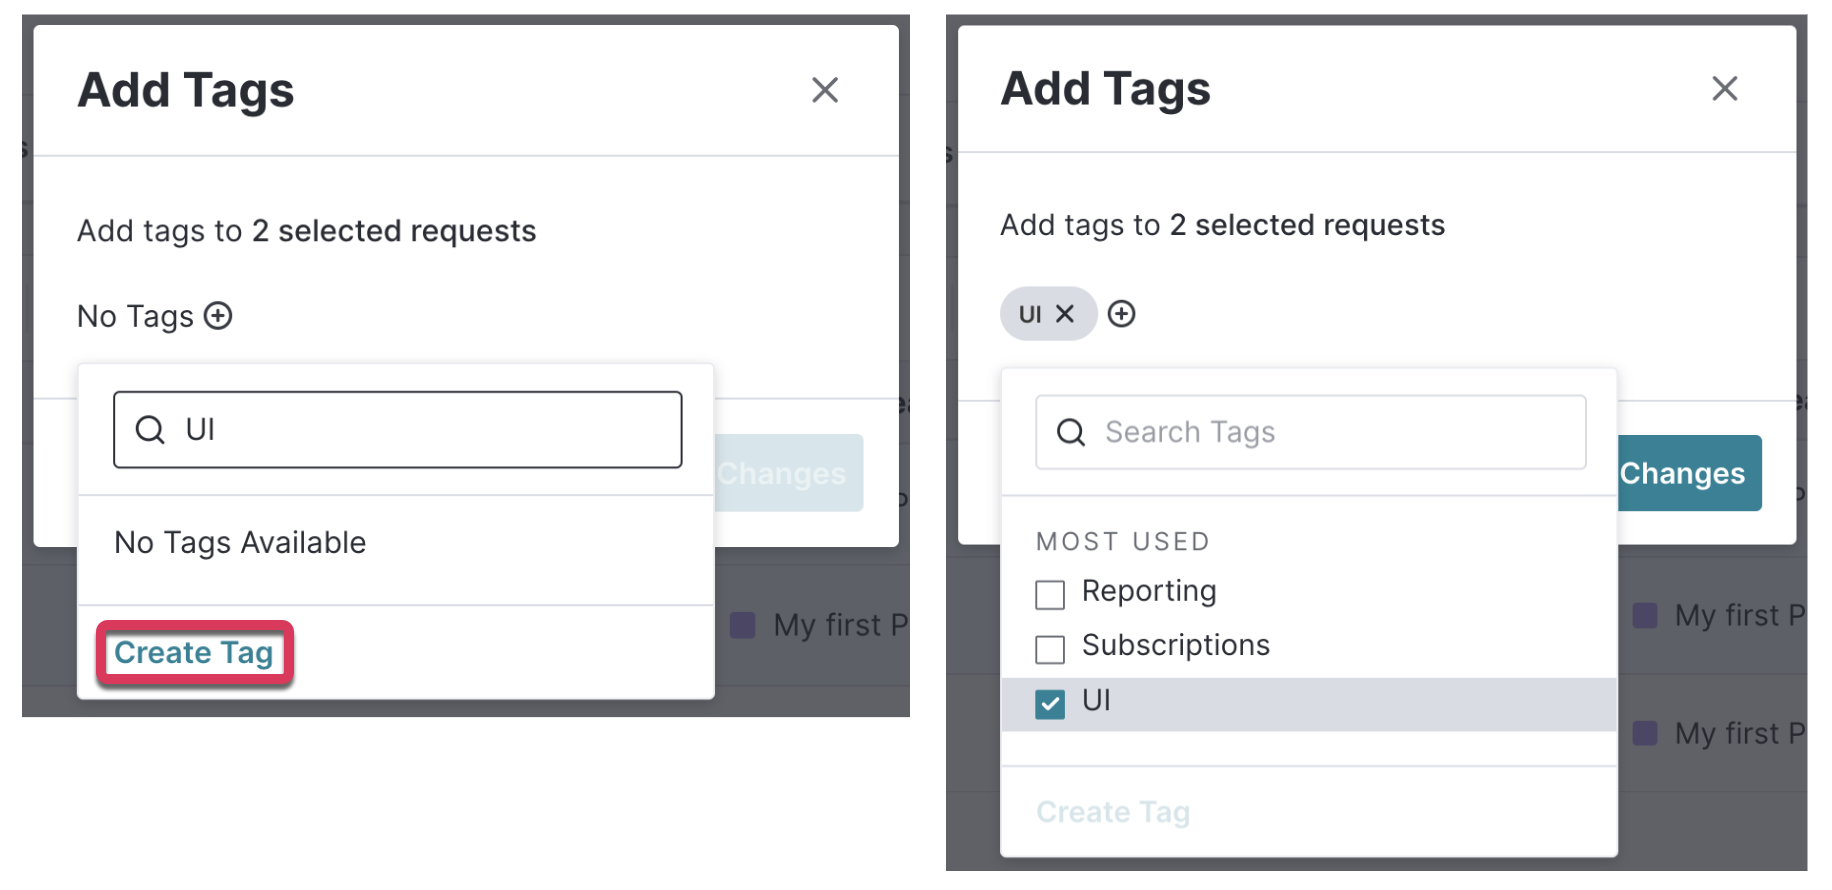1832x890 pixels.
Task: Click purple swatch beside lower-right My first P
Action: [1645, 733]
